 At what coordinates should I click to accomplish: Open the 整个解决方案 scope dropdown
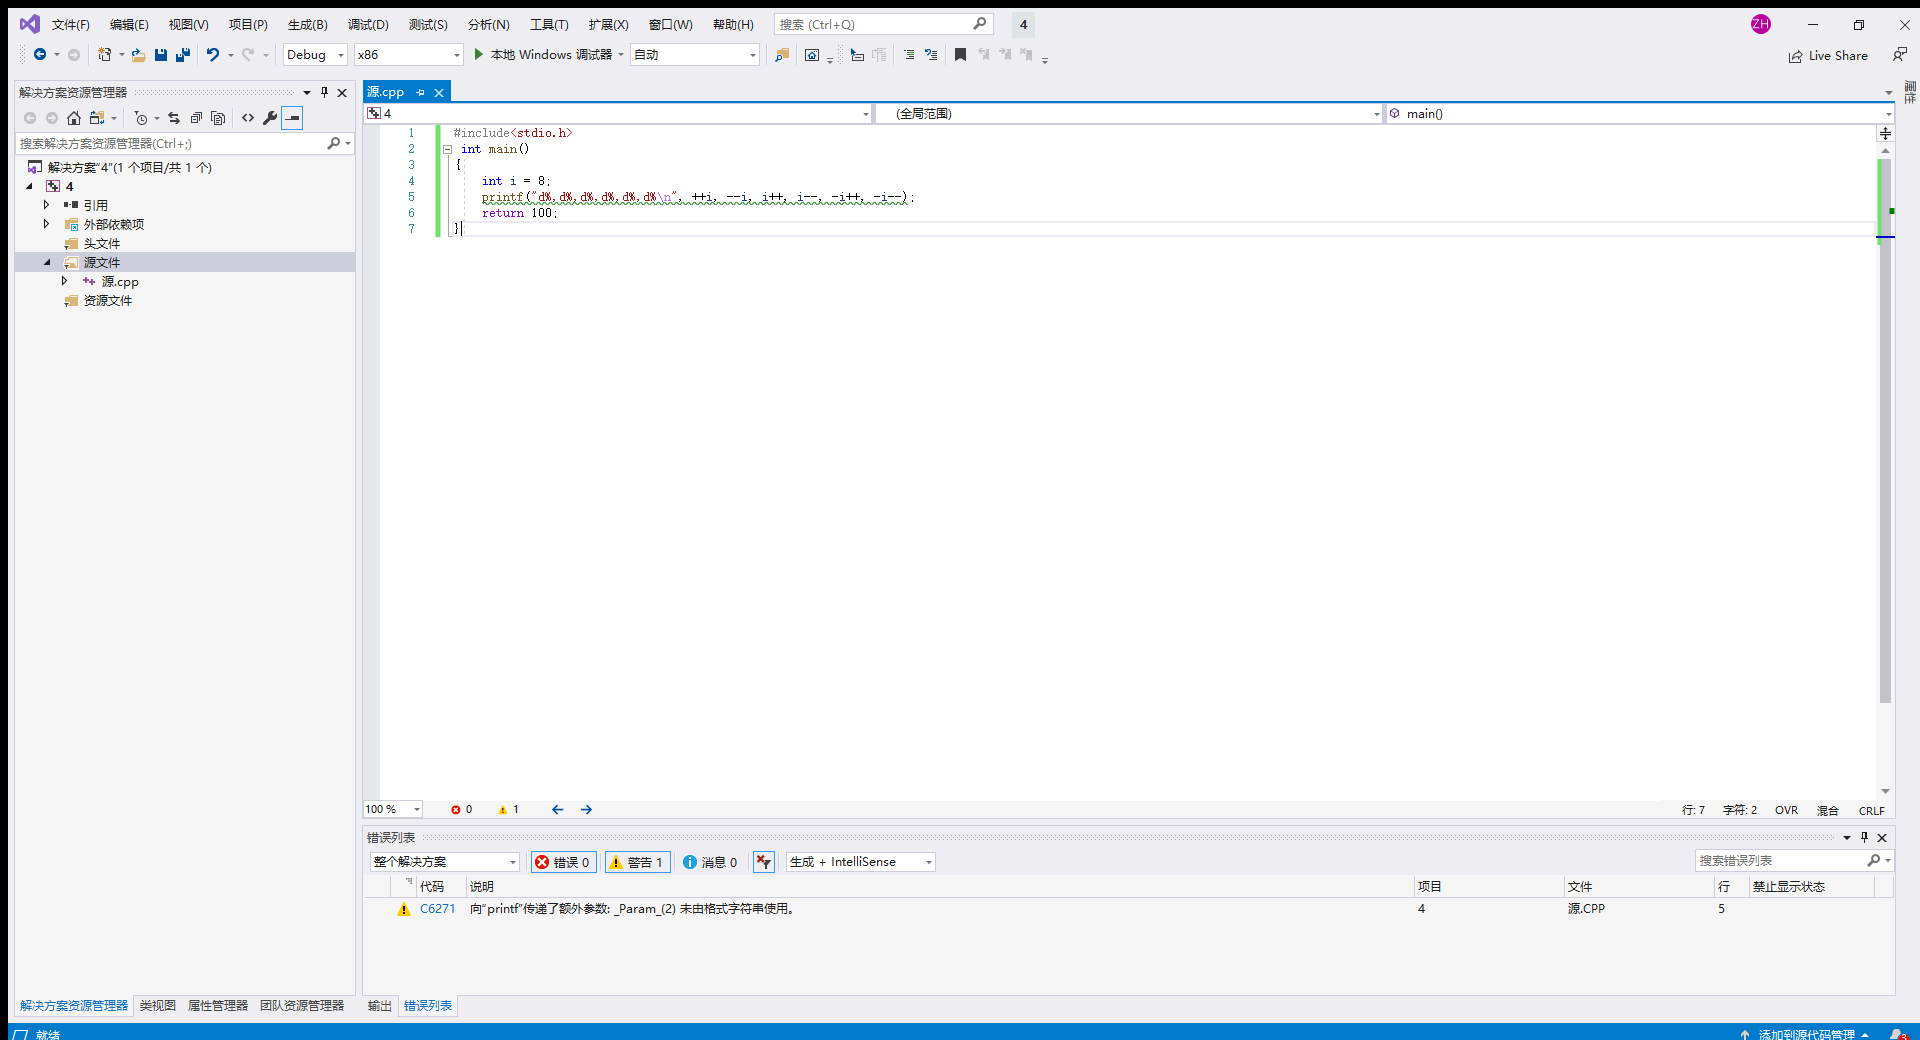[x=444, y=862]
